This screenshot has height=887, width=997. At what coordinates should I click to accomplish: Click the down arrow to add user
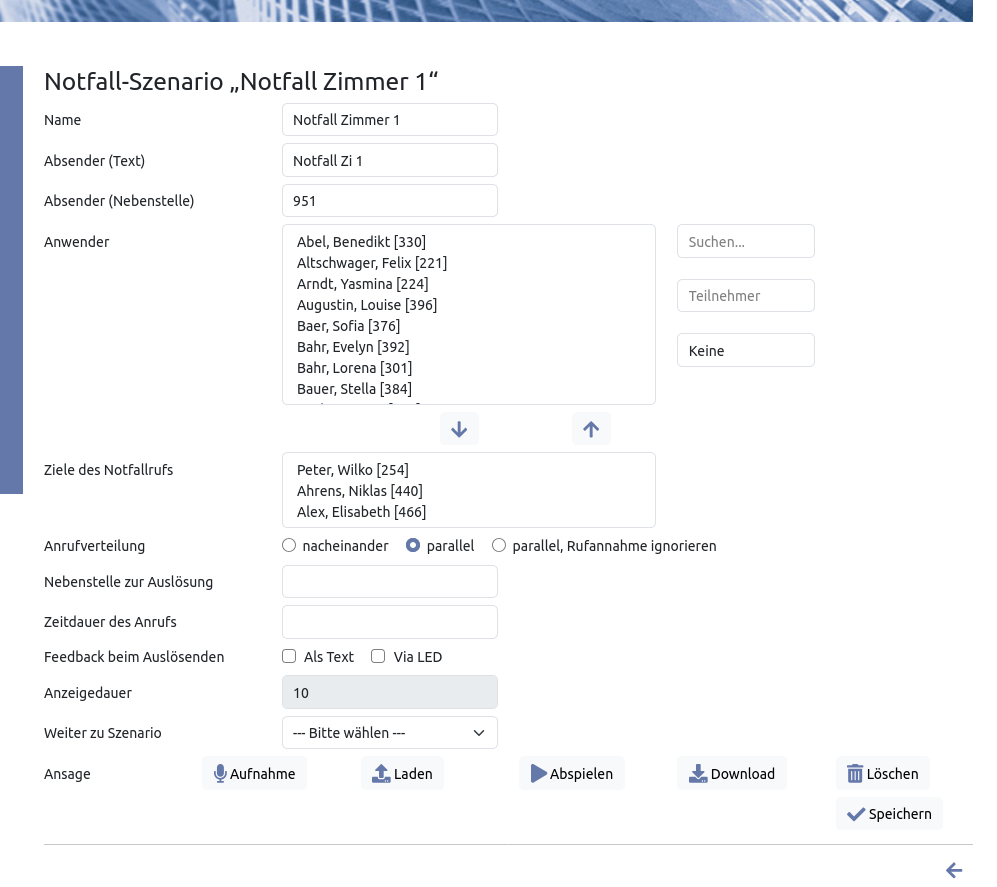pyautogui.click(x=459, y=429)
